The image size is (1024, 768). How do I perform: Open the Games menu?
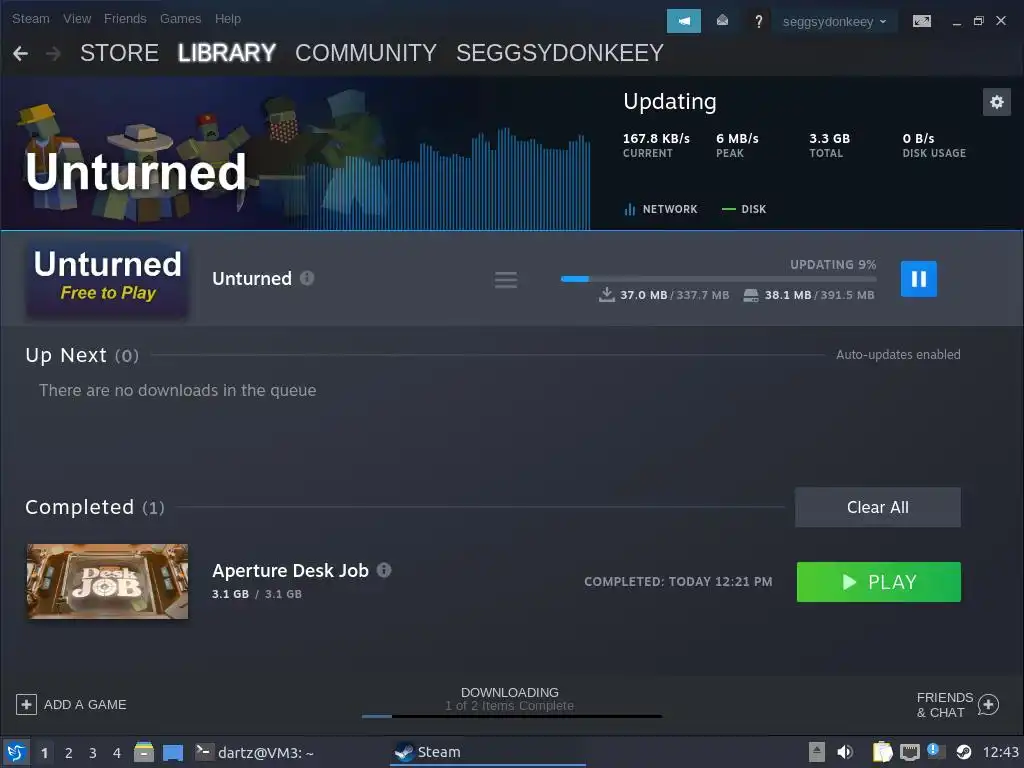(x=180, y=19)
